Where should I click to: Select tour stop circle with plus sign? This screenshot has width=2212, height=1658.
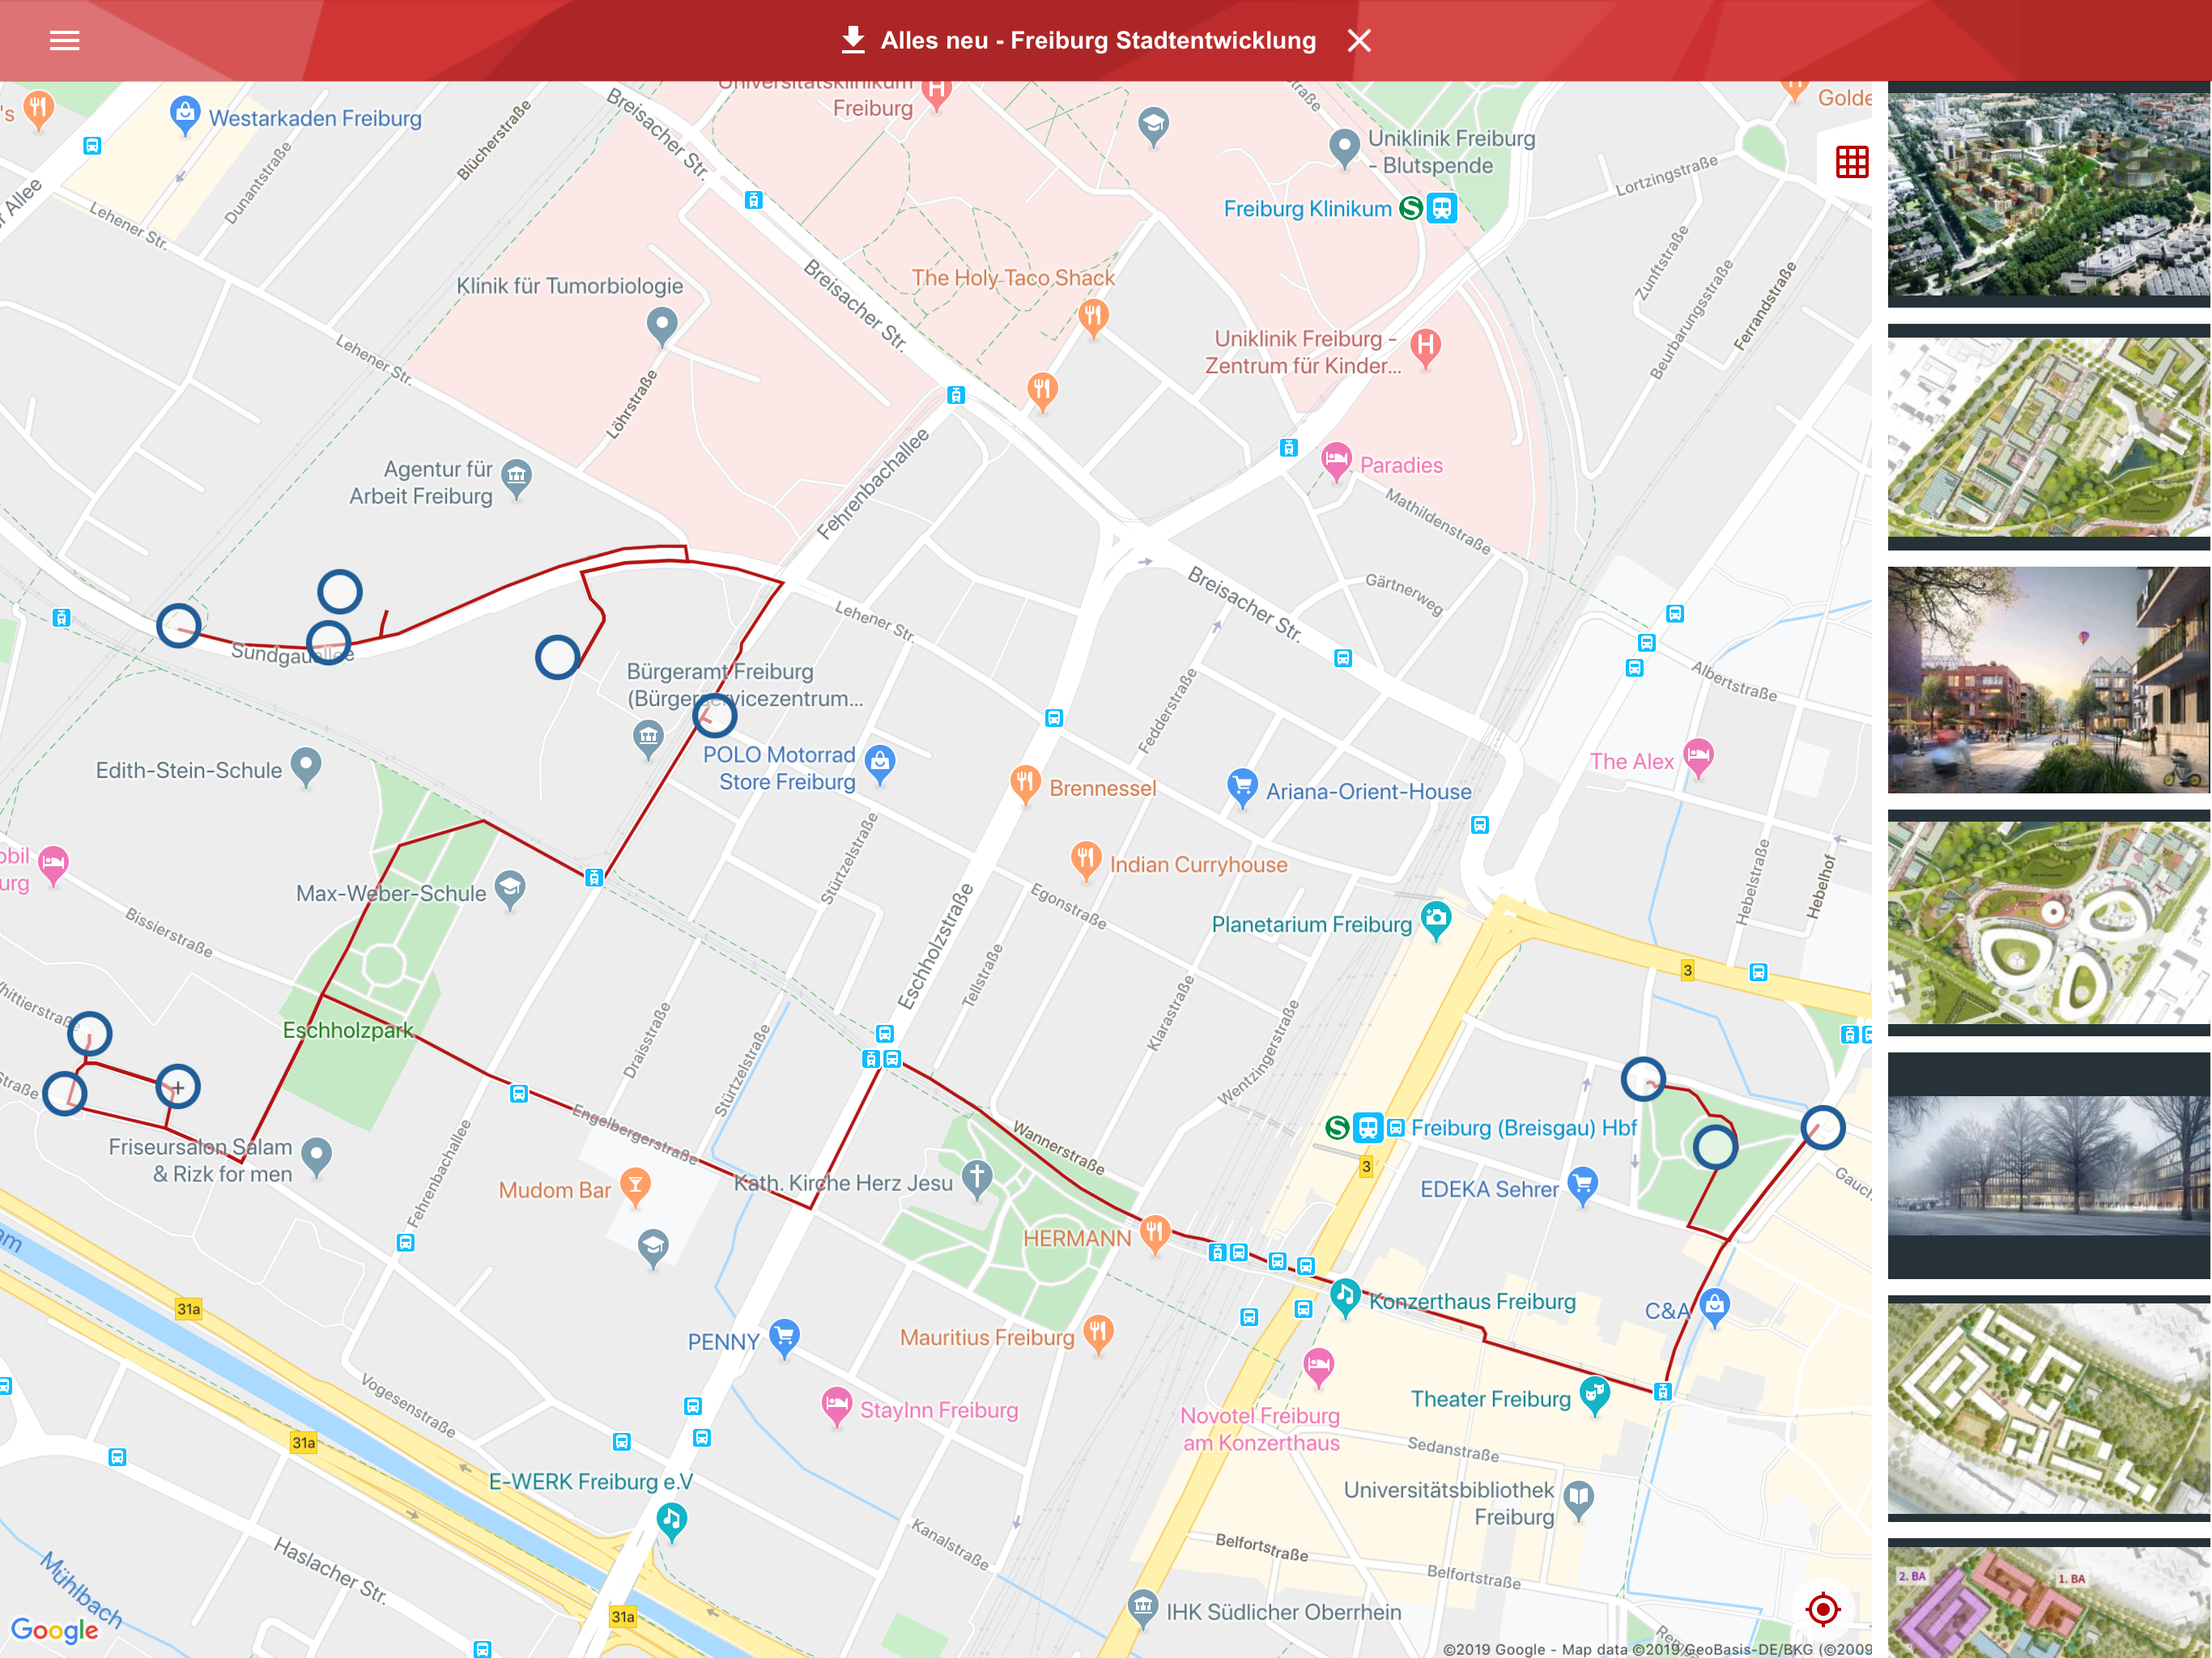[x=178, y=1087]
